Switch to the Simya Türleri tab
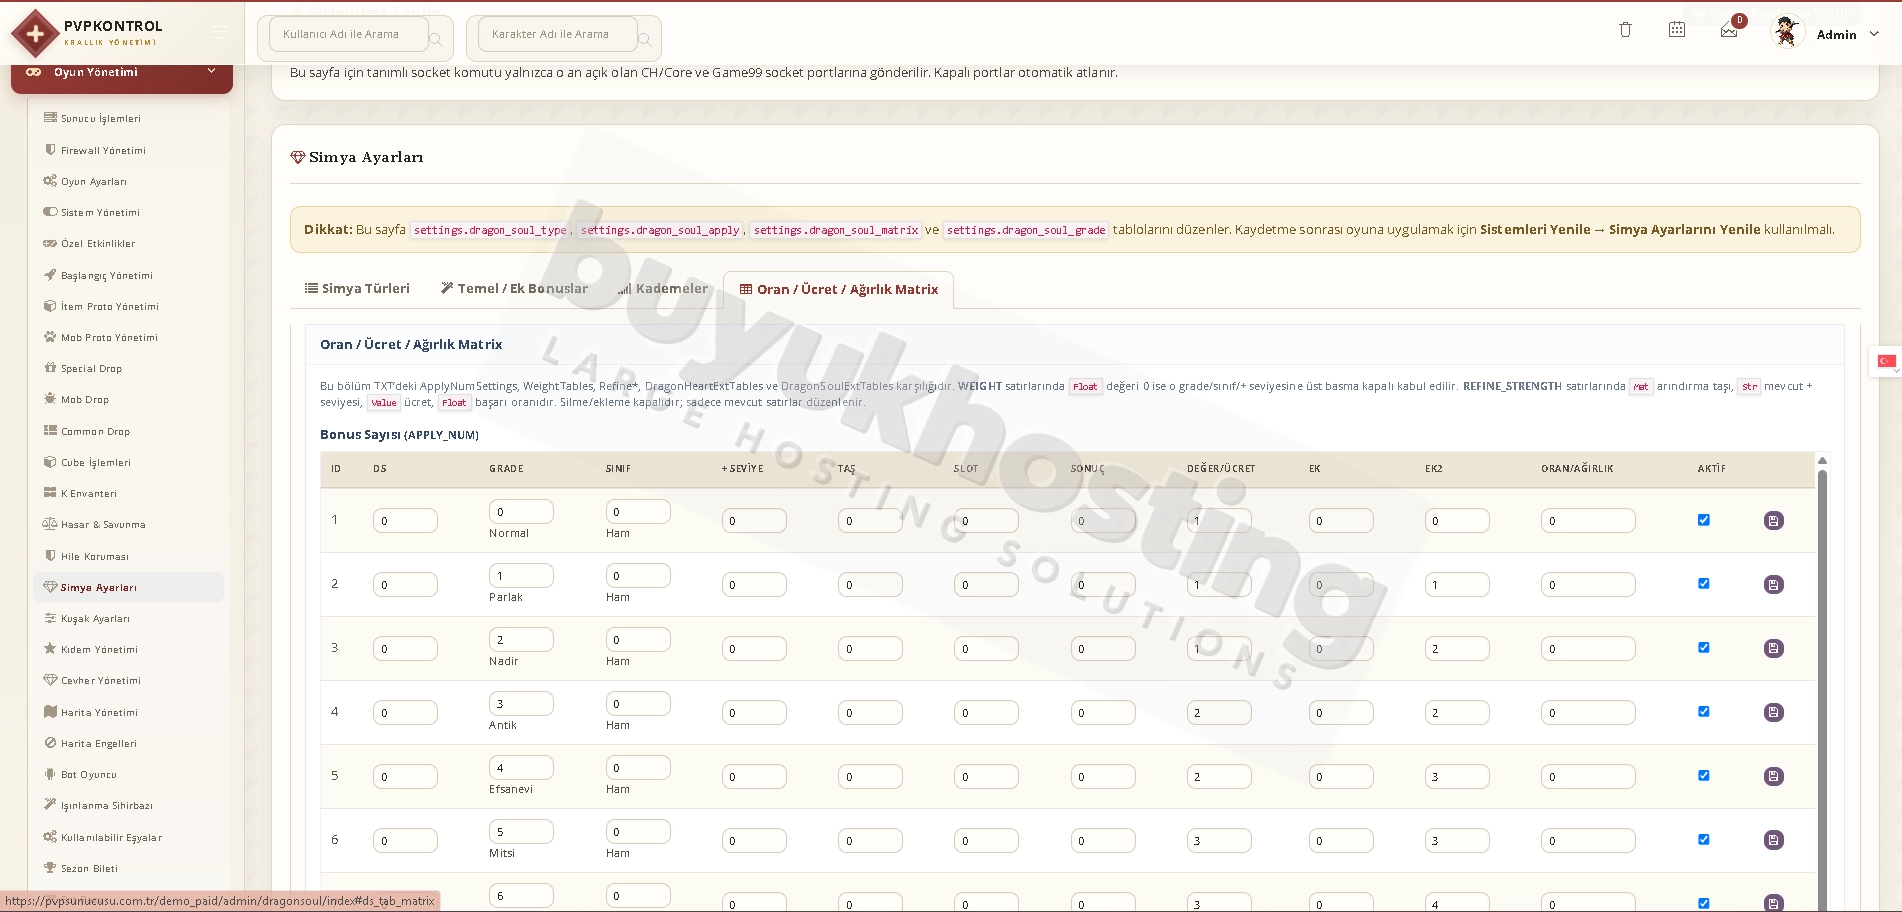The image size is (1902, 912). 357,289
